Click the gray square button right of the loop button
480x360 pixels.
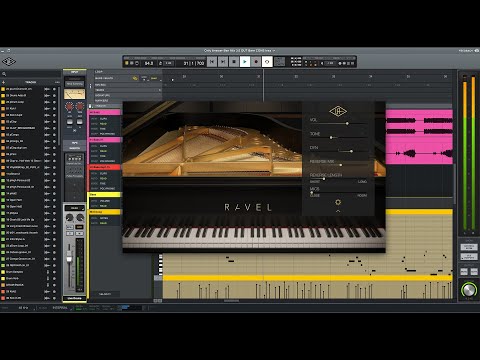coord(279,62)
